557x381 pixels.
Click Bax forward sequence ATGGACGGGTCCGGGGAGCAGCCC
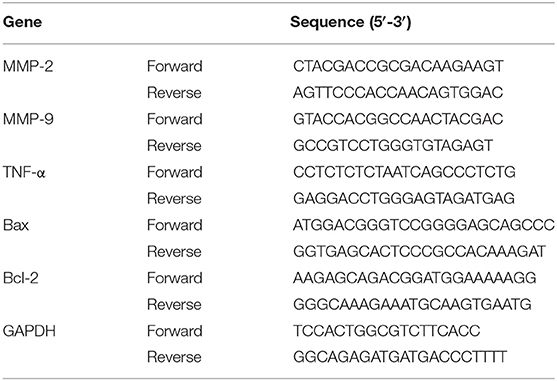(x=424, y=225)
